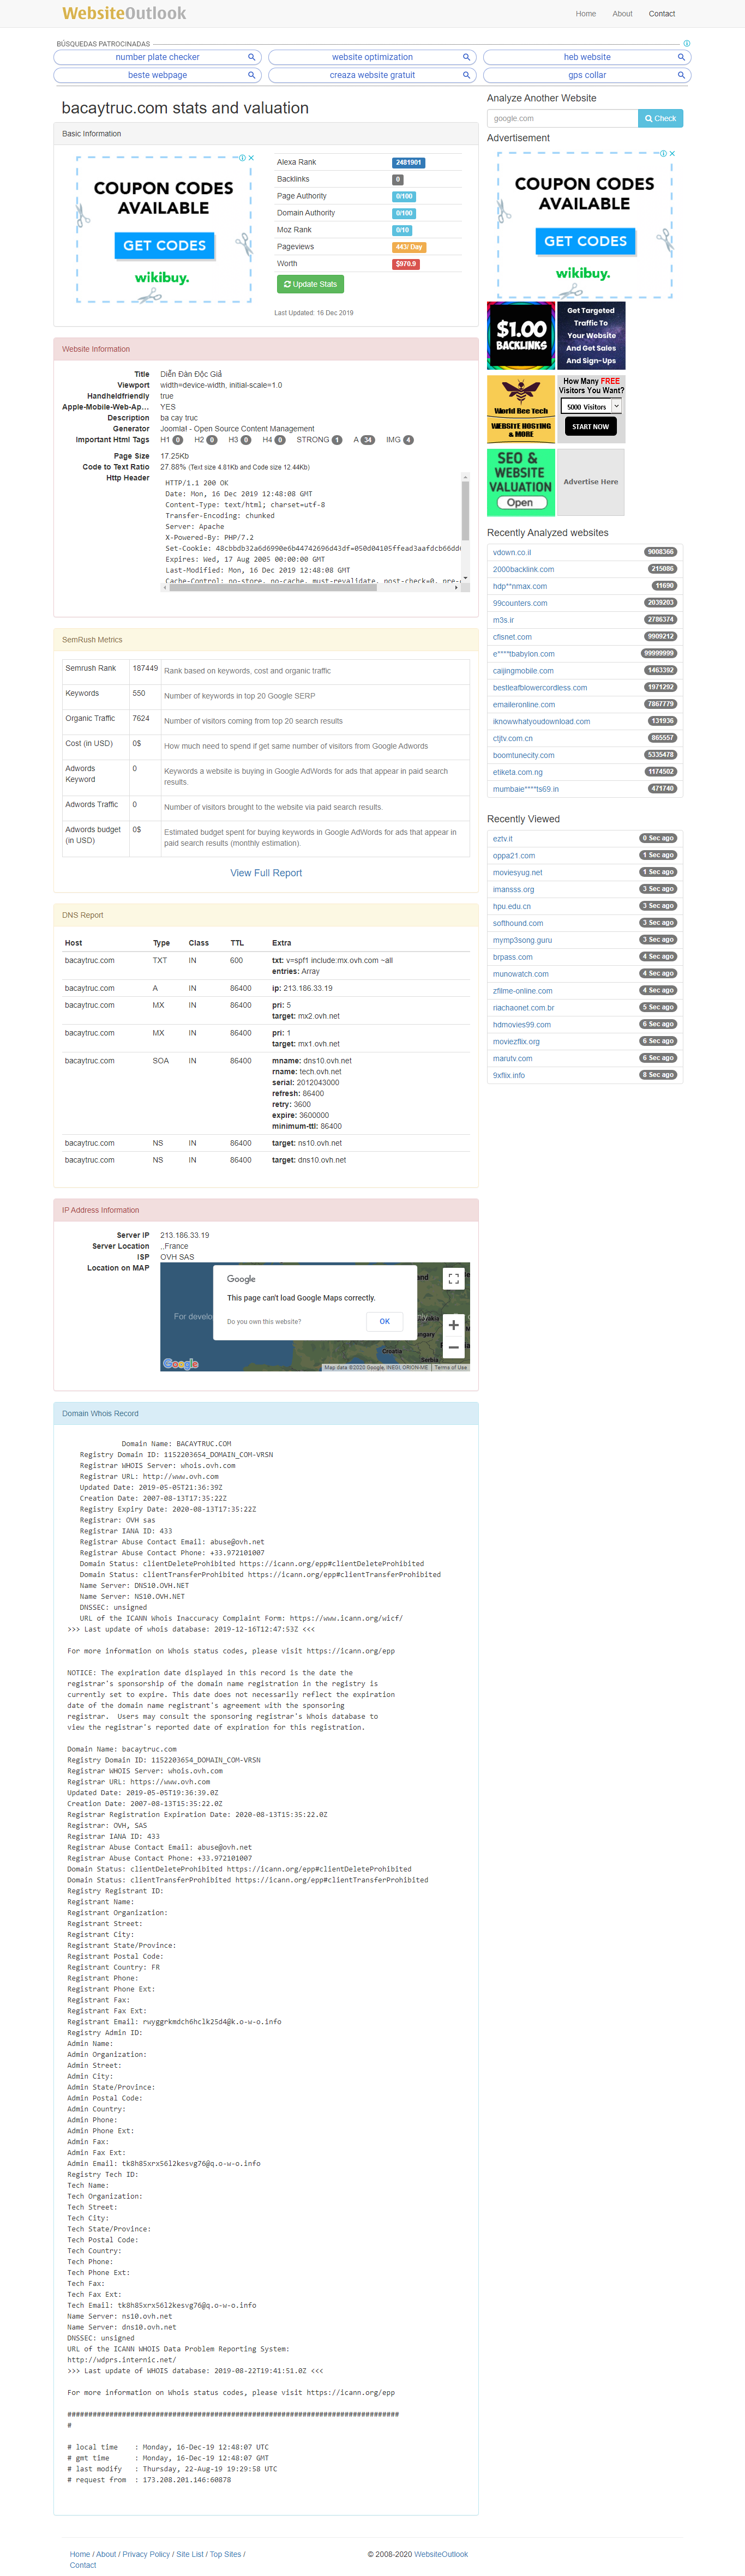Click START NOW in the visitors ad
Screen dimensions: 745x2576
[x=590, y=426]
